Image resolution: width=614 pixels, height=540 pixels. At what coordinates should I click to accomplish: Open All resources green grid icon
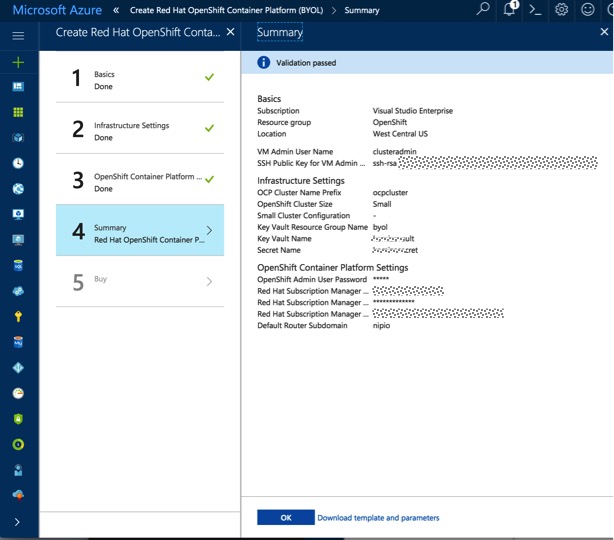pos(18,112)
